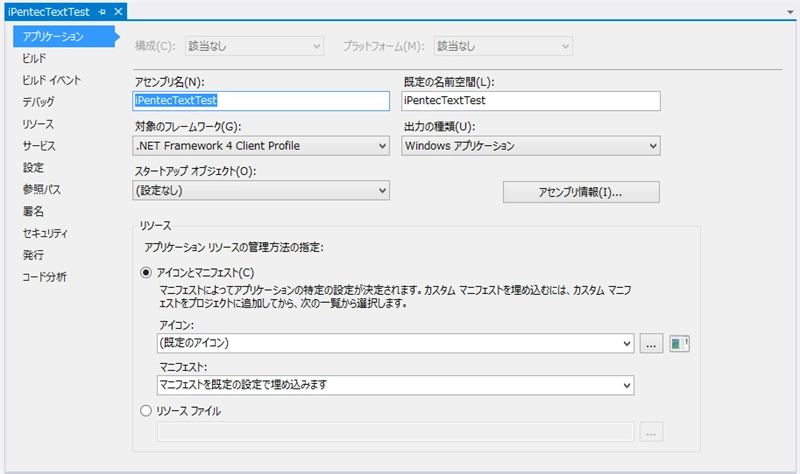Expand the マニフェスト dropdown

395,384
